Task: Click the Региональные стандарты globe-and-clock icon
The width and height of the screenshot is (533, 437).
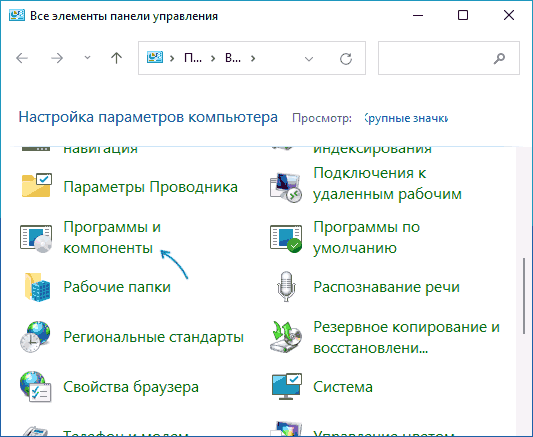Action: coord(35,336)
